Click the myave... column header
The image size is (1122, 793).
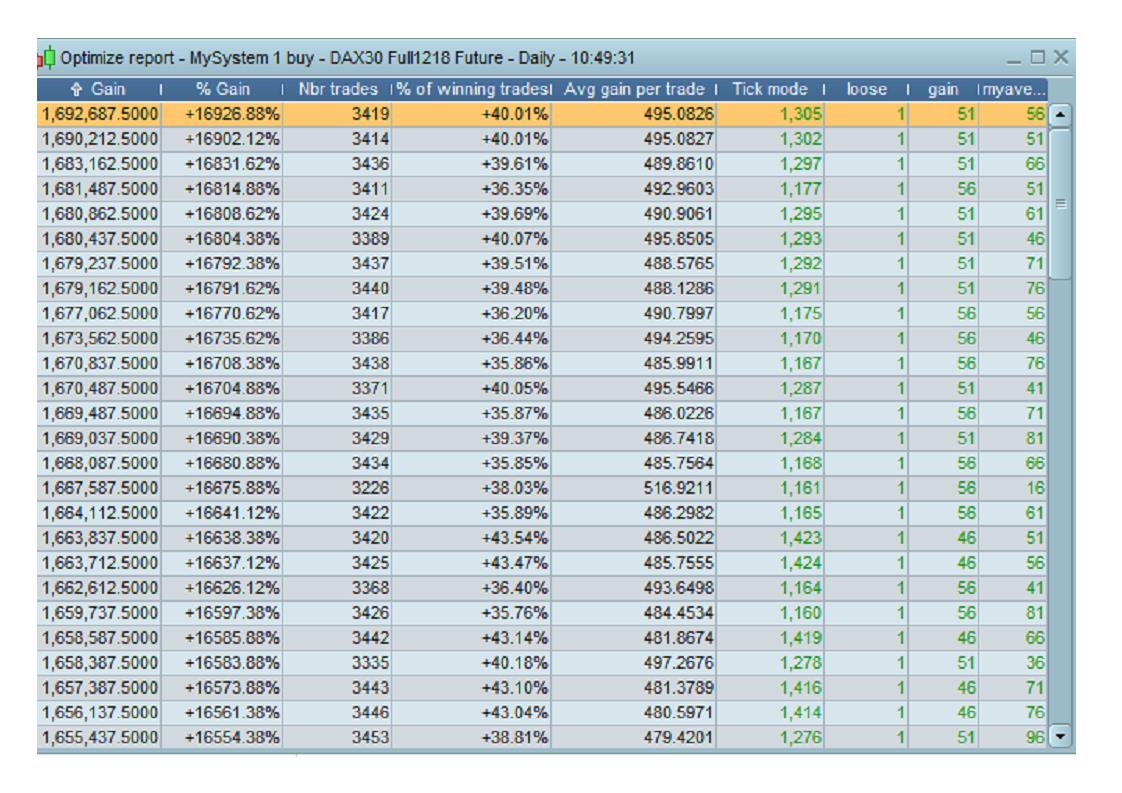coord(1013,89)
